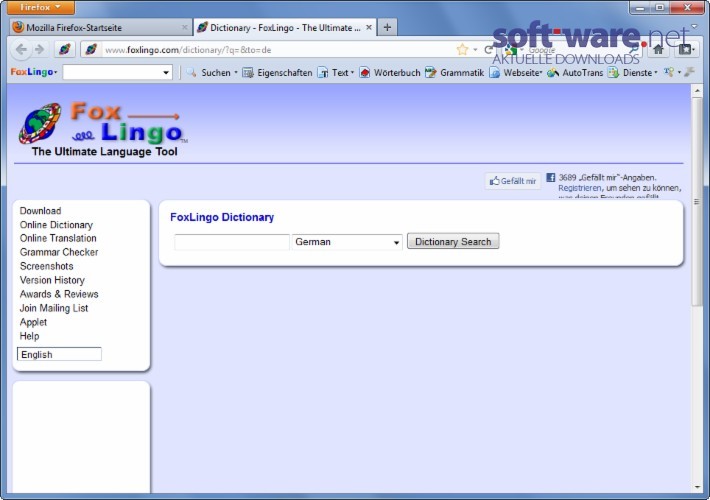Image resolution: width=710 pixels, height=500 pixels.
Task: Reload the page with the refresh icon
Action: point(488,50)
